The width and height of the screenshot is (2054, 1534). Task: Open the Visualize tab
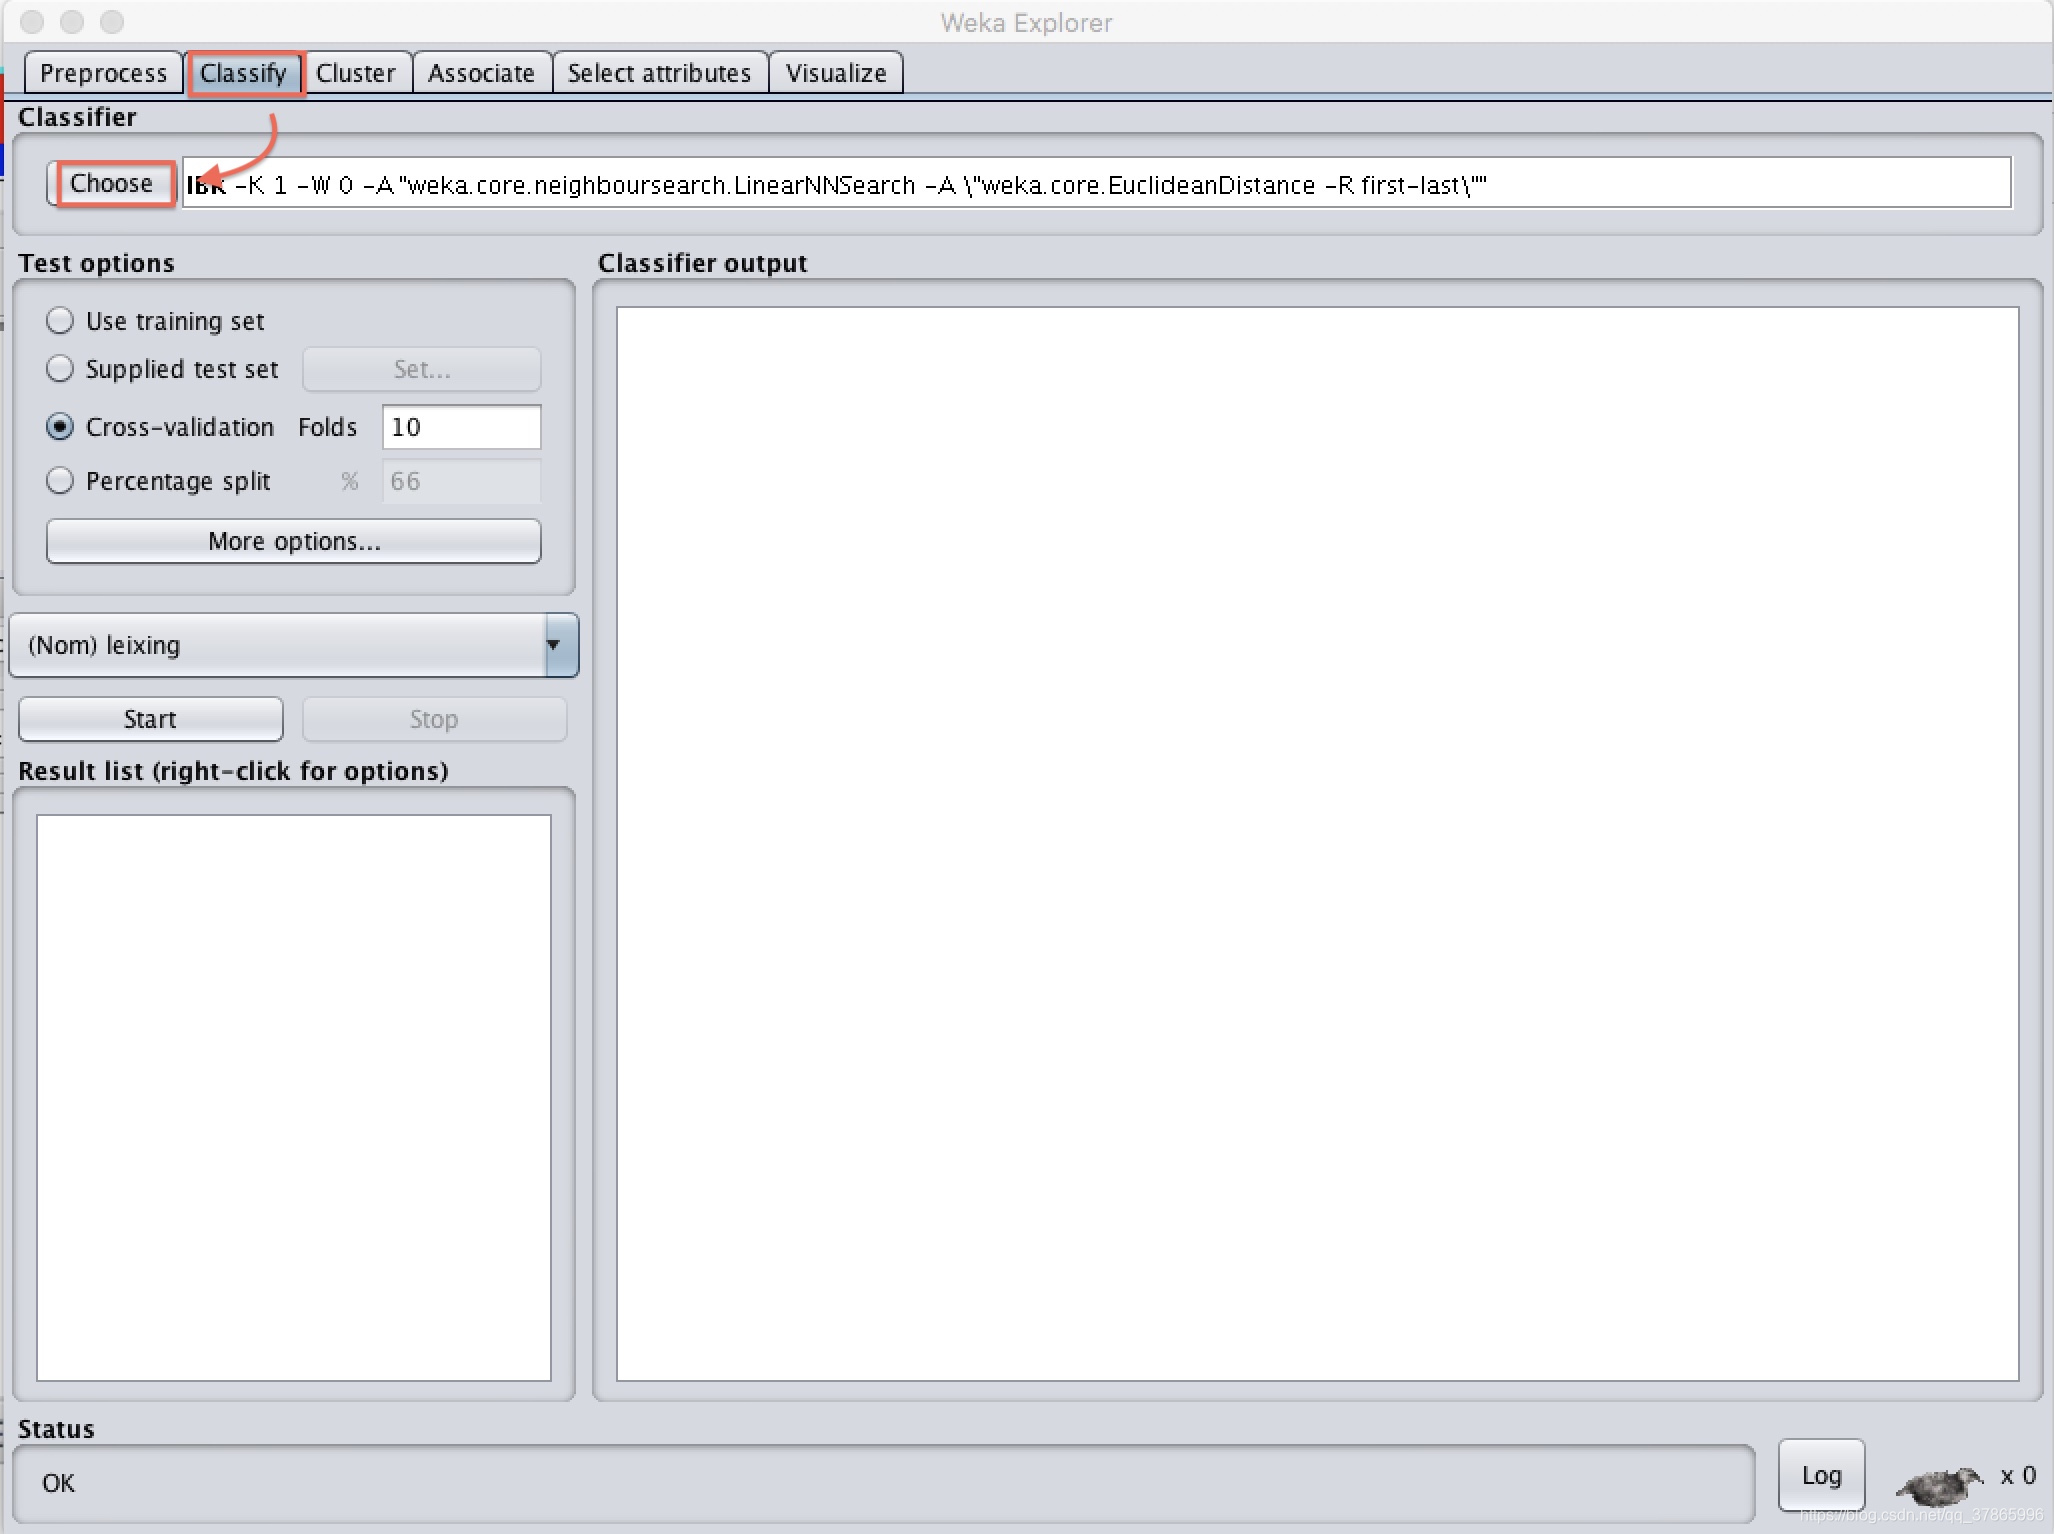(x=836, y=73)
